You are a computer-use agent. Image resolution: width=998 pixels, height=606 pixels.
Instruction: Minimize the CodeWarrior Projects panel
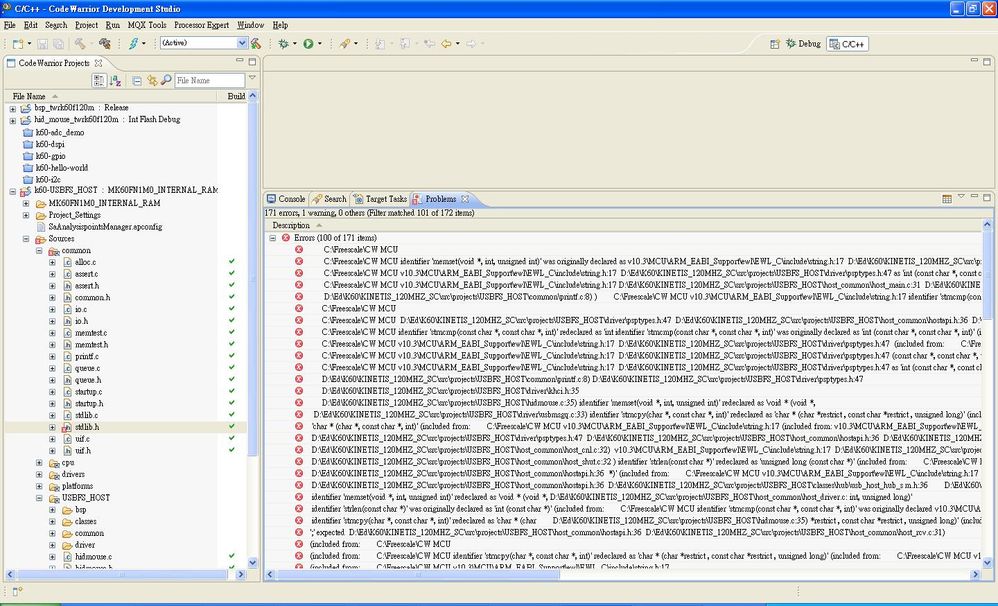[x=239, y=60]
